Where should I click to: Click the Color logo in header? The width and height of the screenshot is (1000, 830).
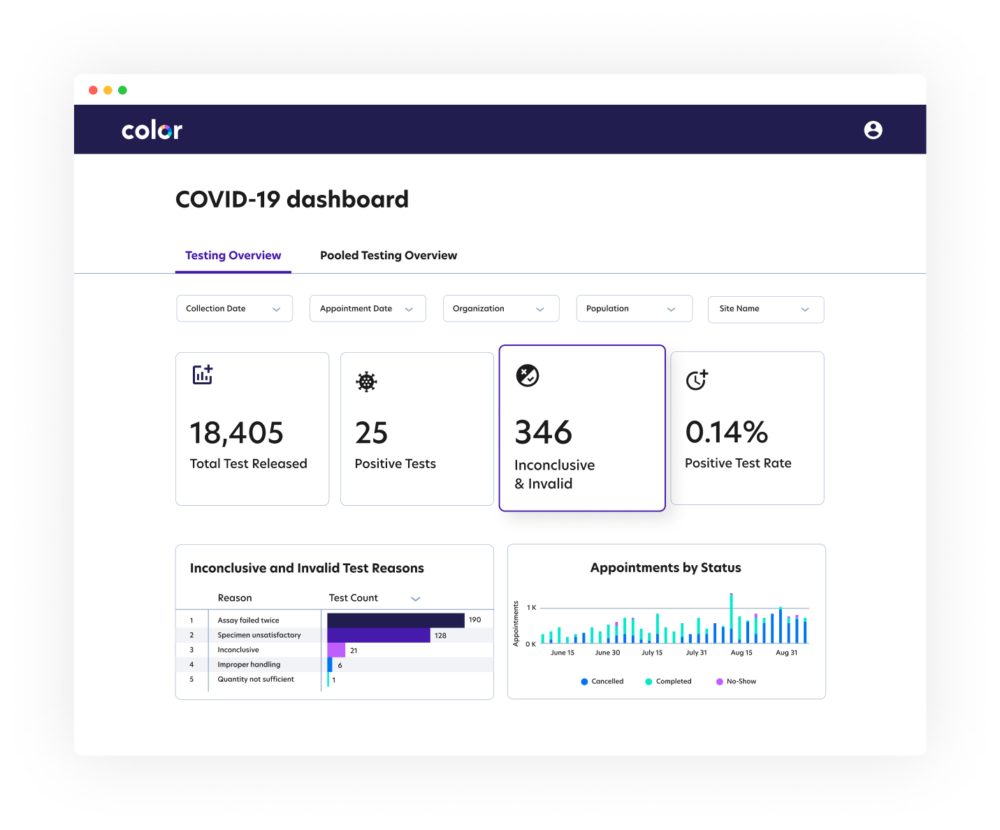point(152,130)
